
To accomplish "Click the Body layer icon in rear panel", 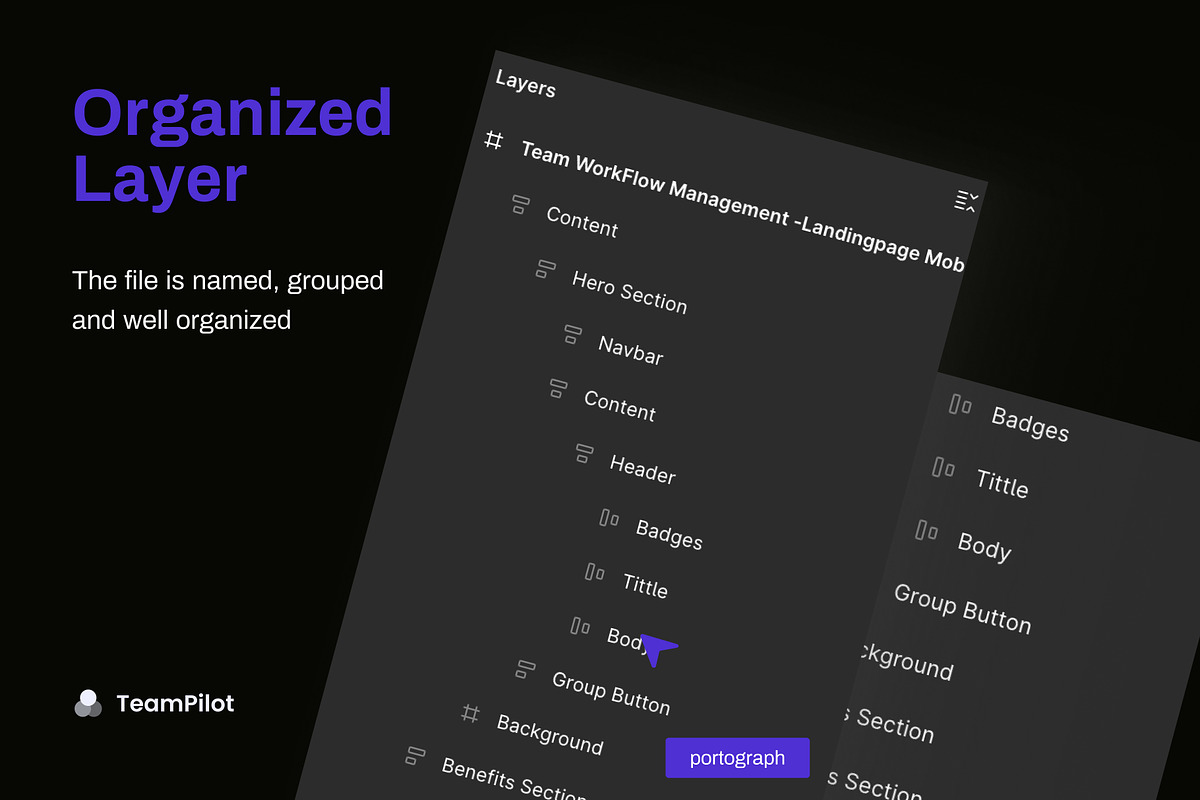I will point(927,530).
